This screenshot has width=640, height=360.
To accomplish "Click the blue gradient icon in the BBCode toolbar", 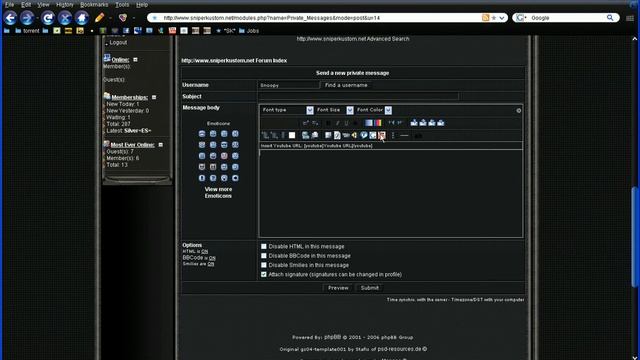I will click(x=369, y=122).
